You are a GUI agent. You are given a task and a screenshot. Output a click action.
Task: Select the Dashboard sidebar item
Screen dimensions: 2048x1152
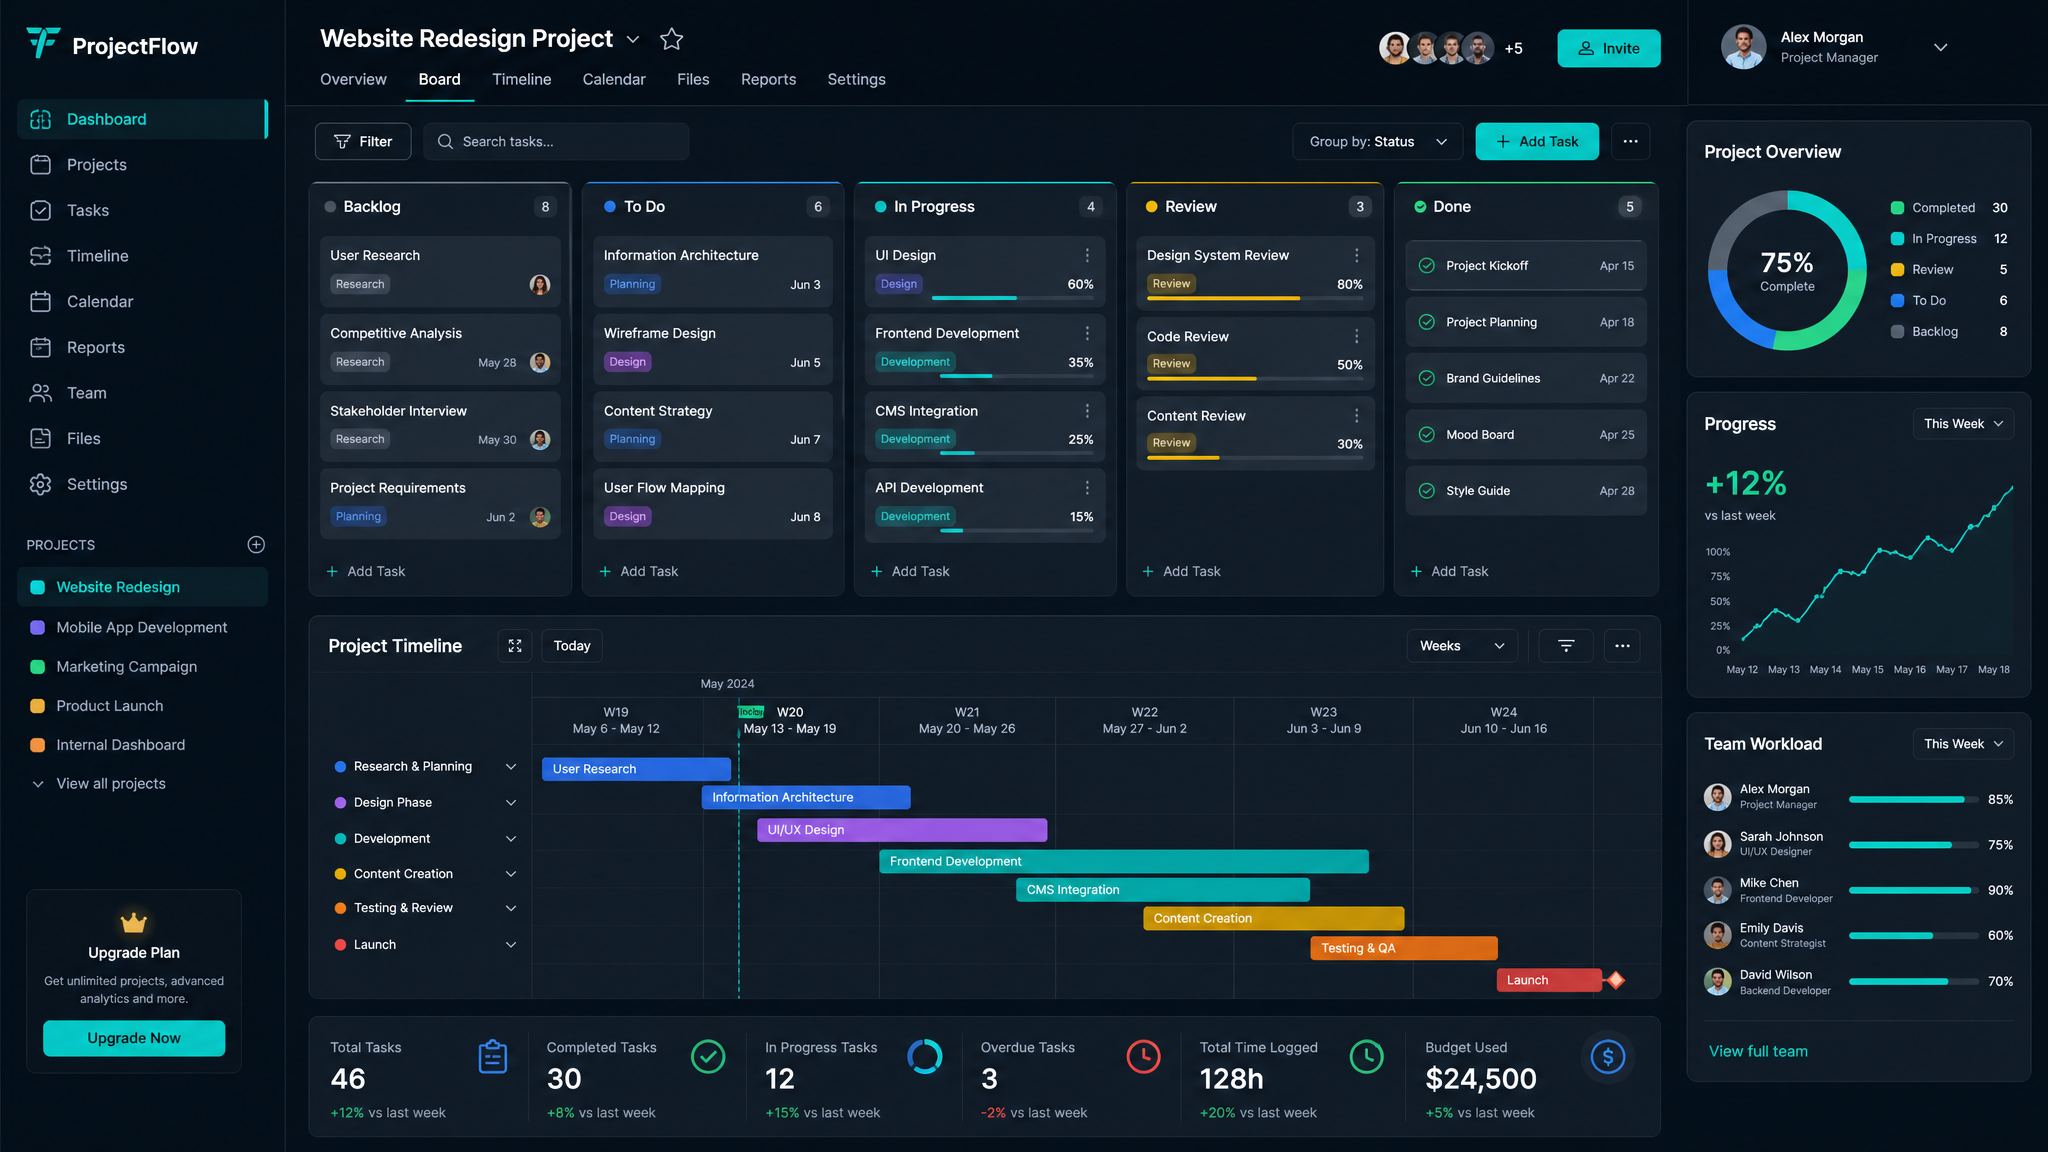pyautogui.click(x=142, y=119)
